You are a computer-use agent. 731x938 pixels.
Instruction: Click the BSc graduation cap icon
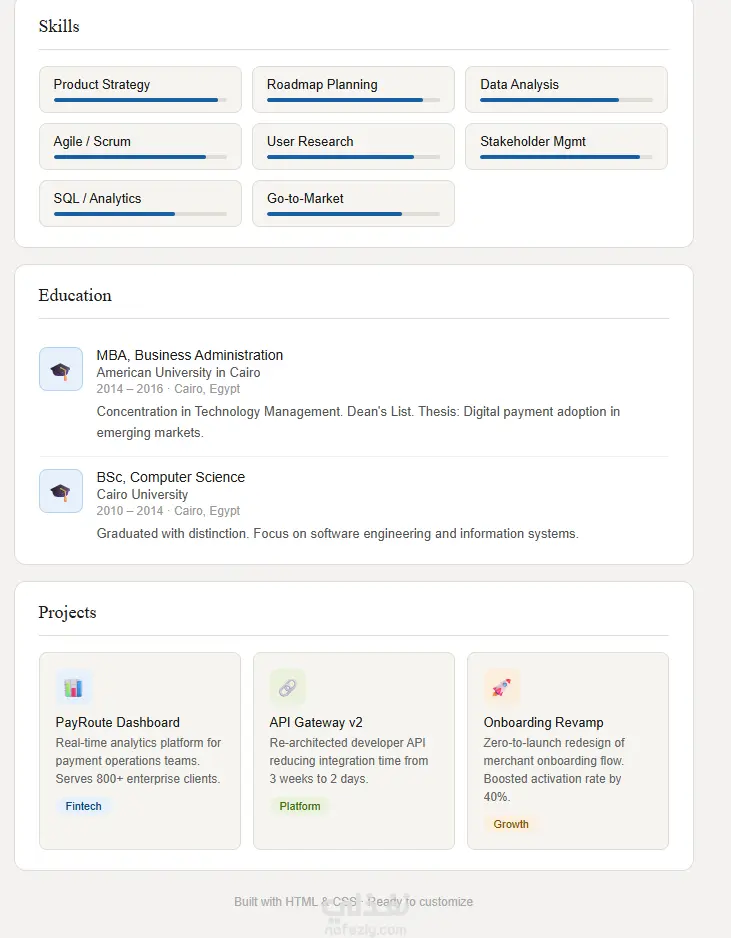(61, 491)
